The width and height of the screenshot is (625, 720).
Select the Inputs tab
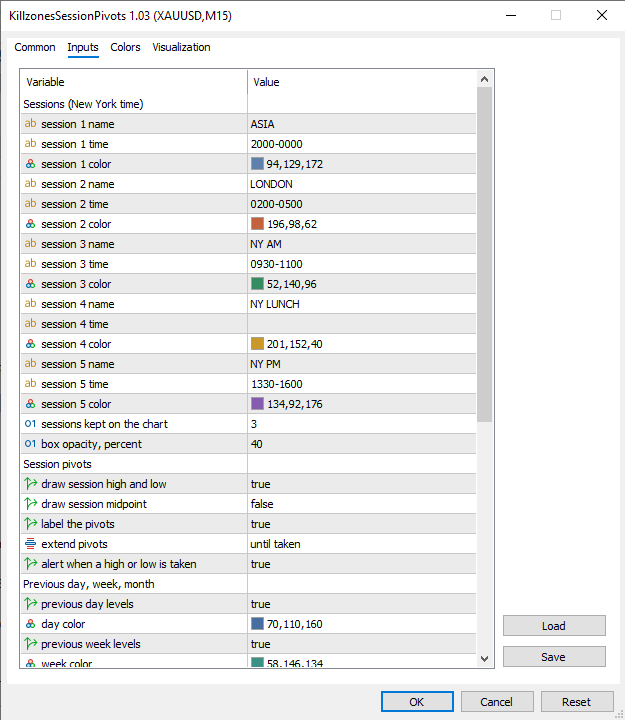tap(83, 47)
